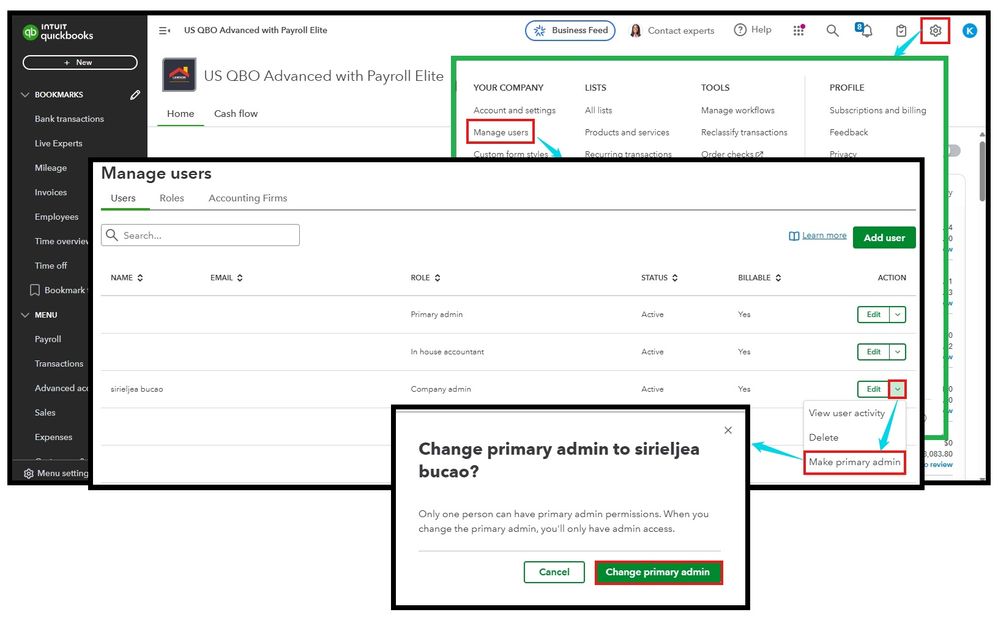998x620 pixels.
Task: Confirm with Change primary admin button
Action: (657, 572)
